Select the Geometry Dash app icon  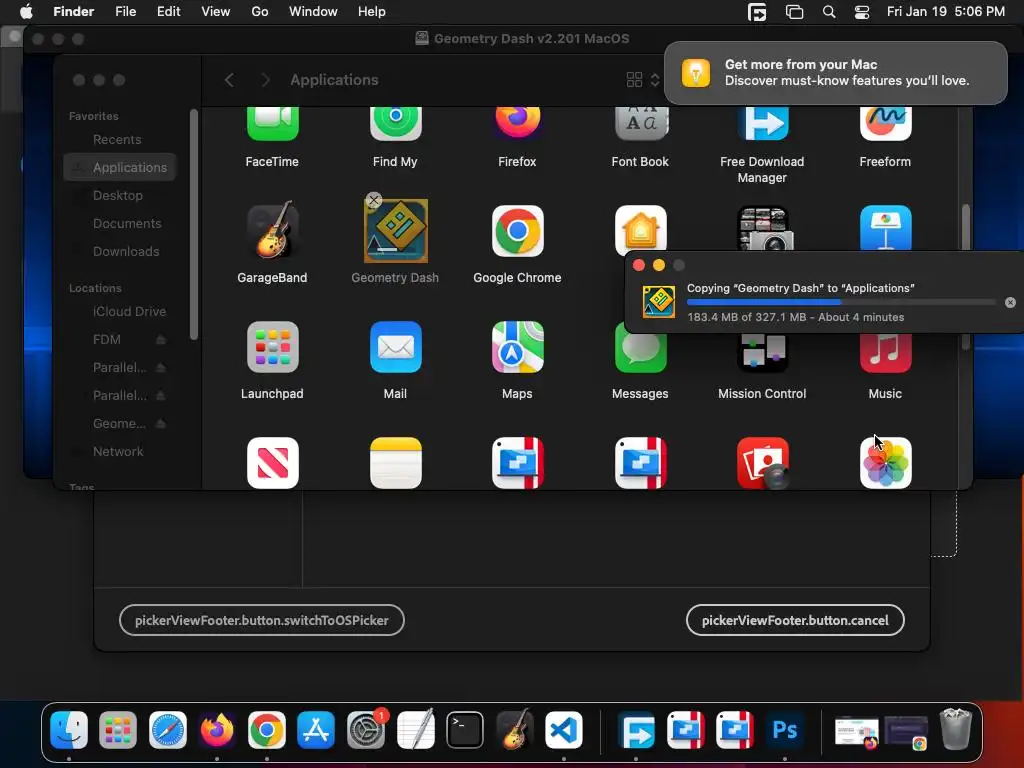coord(395,231)
